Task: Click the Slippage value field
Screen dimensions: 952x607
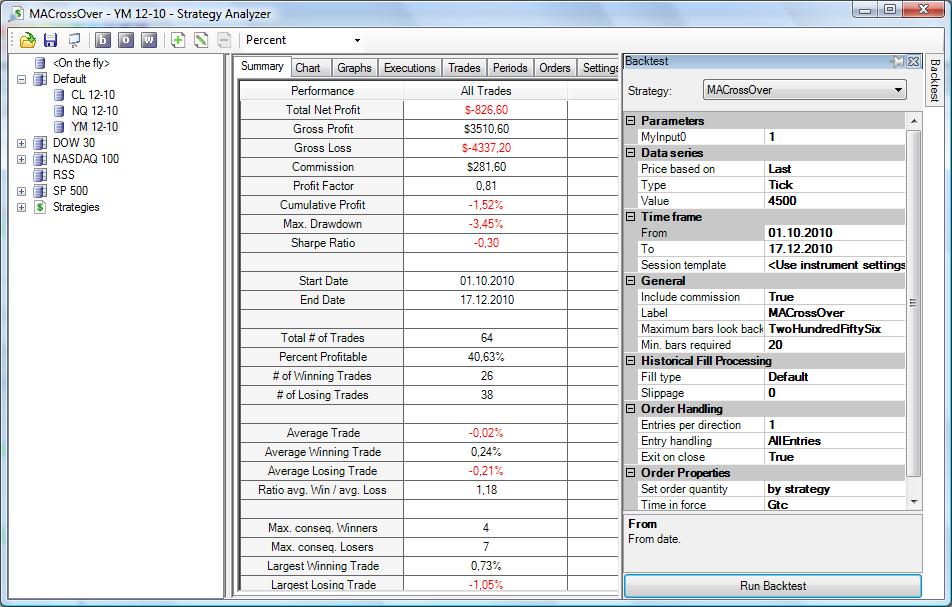Action: coord(835,393)
